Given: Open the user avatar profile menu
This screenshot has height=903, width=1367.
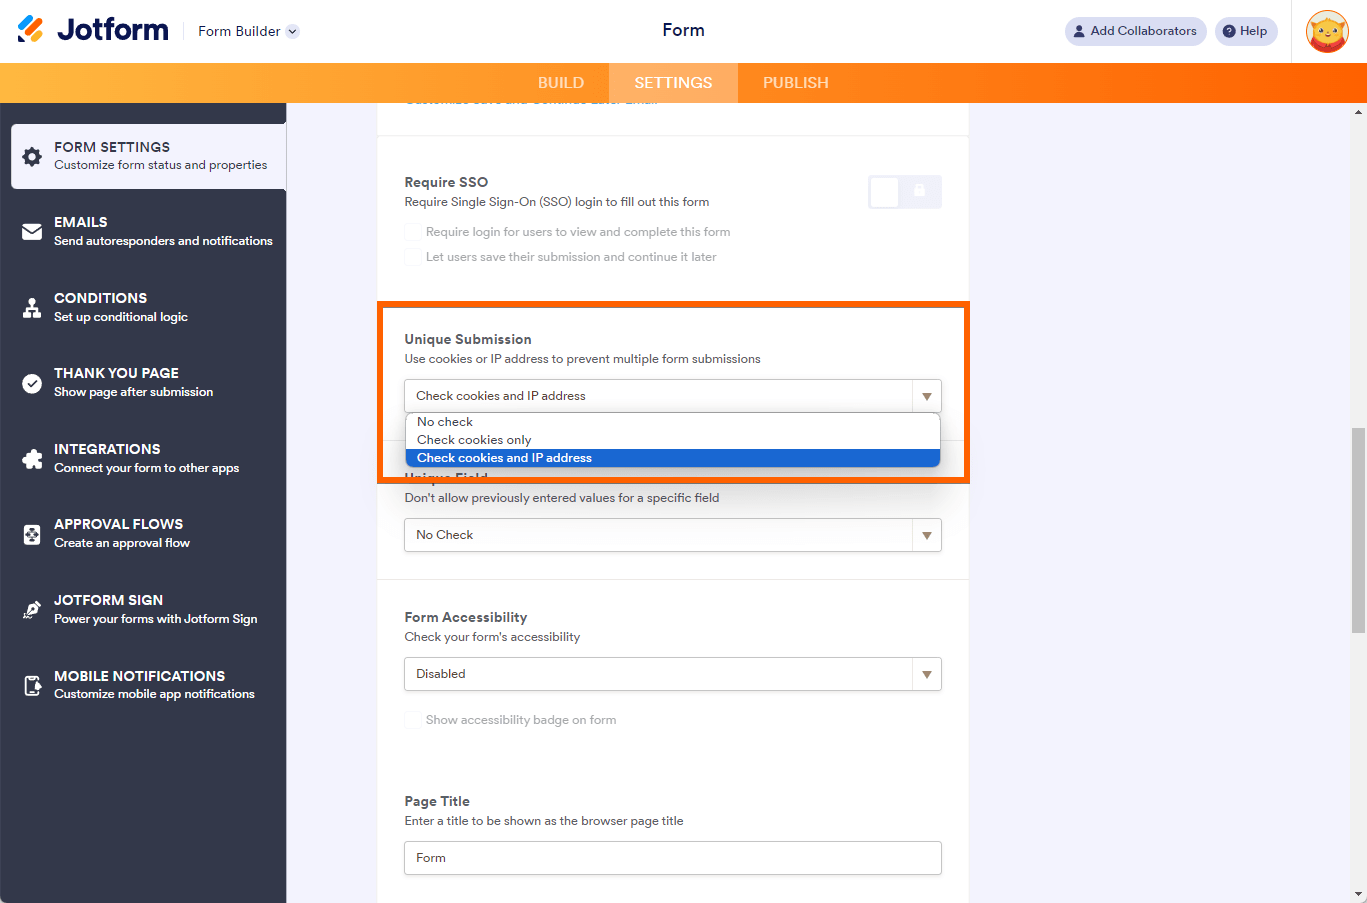Looking at the screenshot, I should (x=1327, y=32).
